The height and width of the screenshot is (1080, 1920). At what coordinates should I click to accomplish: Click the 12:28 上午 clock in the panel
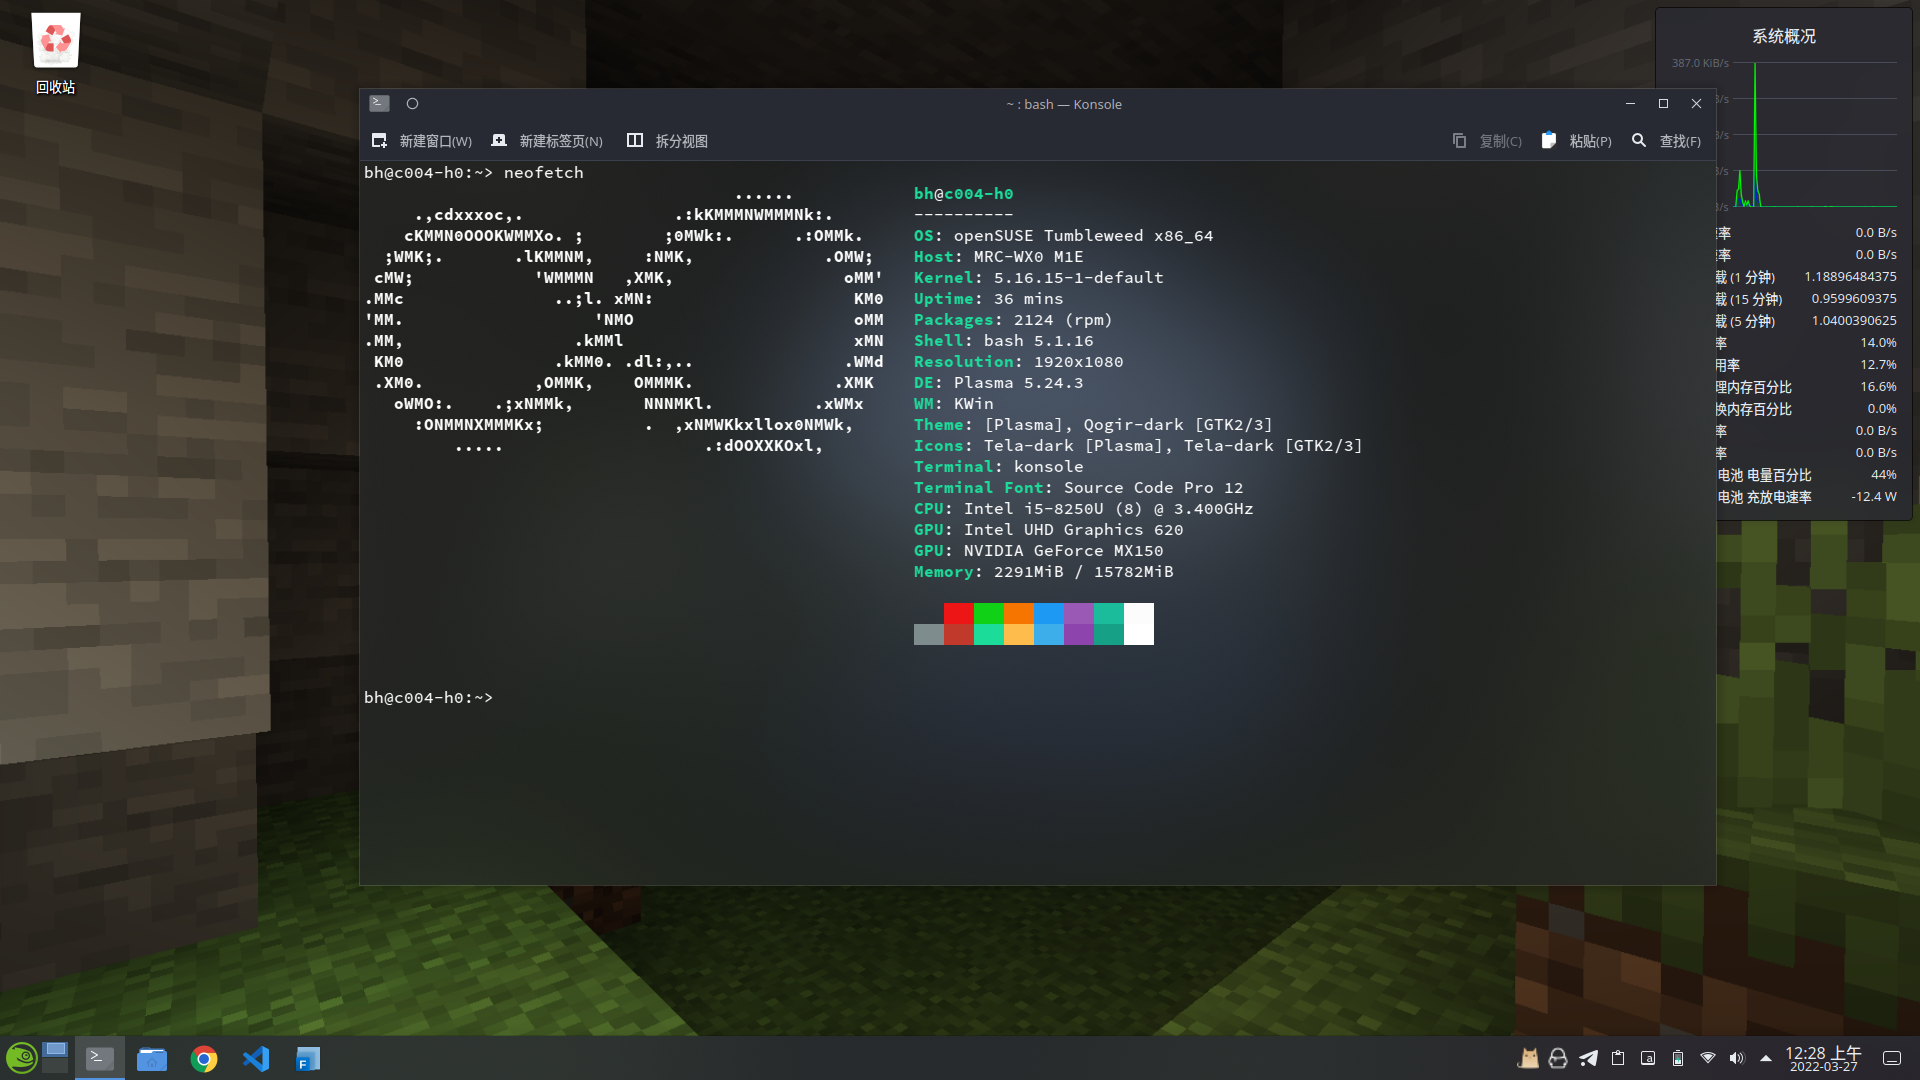tap(1824, 1059)
